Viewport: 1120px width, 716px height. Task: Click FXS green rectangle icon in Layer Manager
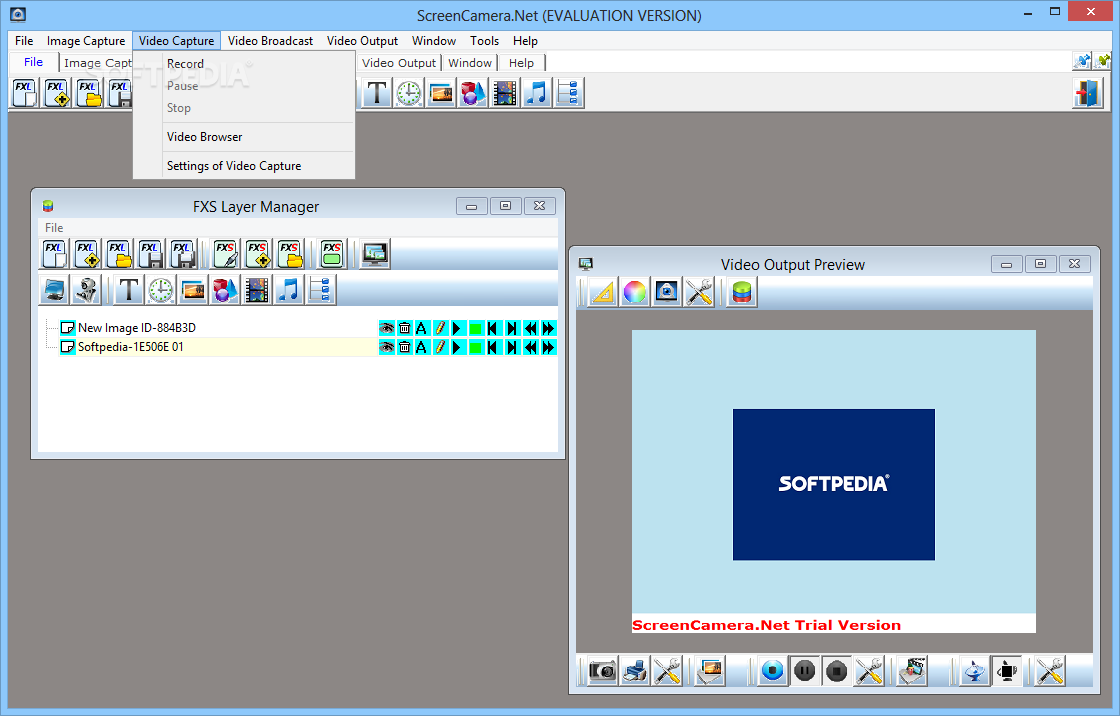[332, 254]
